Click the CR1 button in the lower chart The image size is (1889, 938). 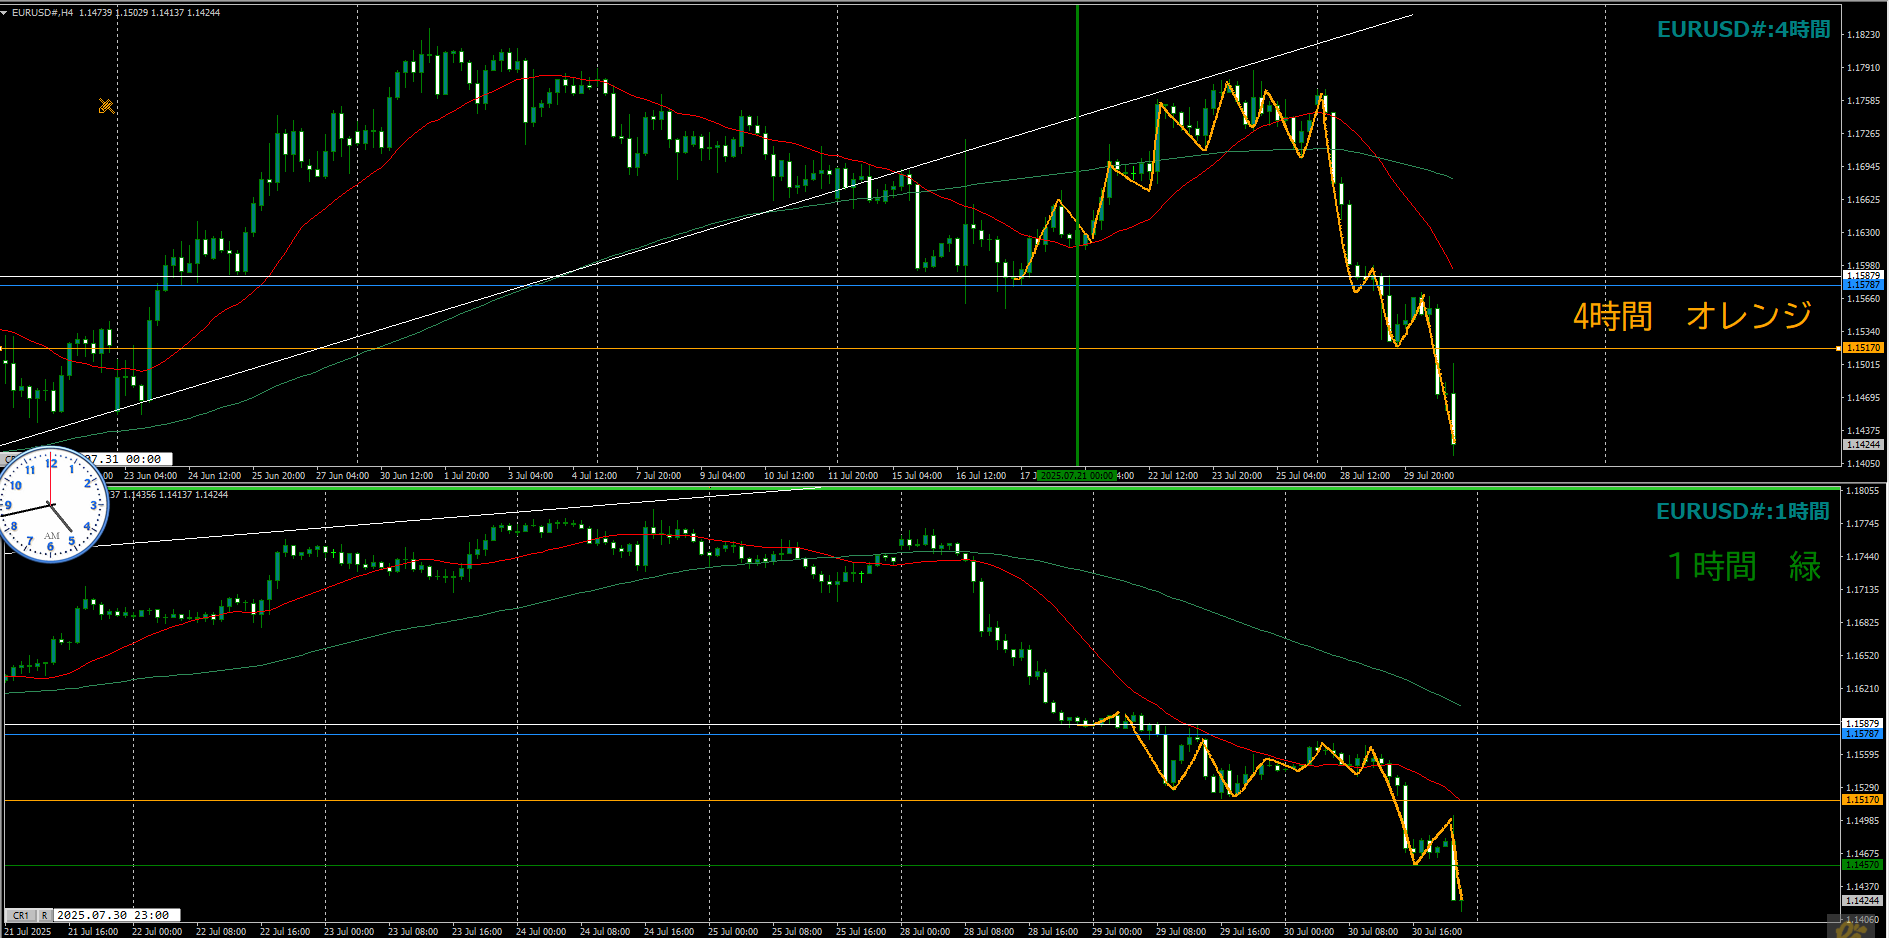click(21, 915)
